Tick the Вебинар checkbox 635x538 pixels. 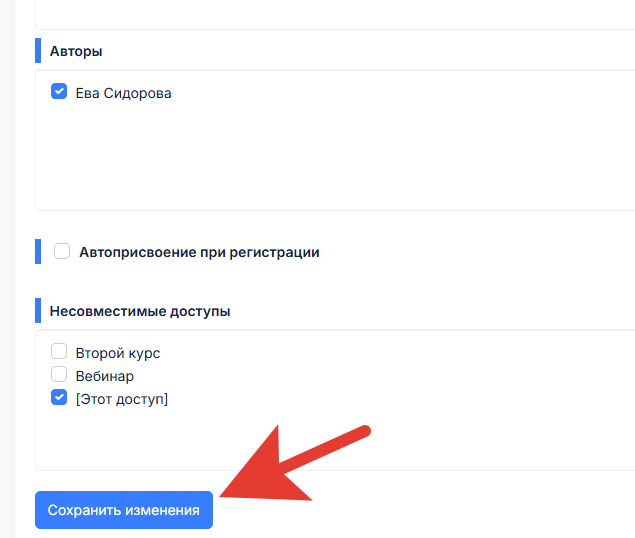[x=59, y=375]
